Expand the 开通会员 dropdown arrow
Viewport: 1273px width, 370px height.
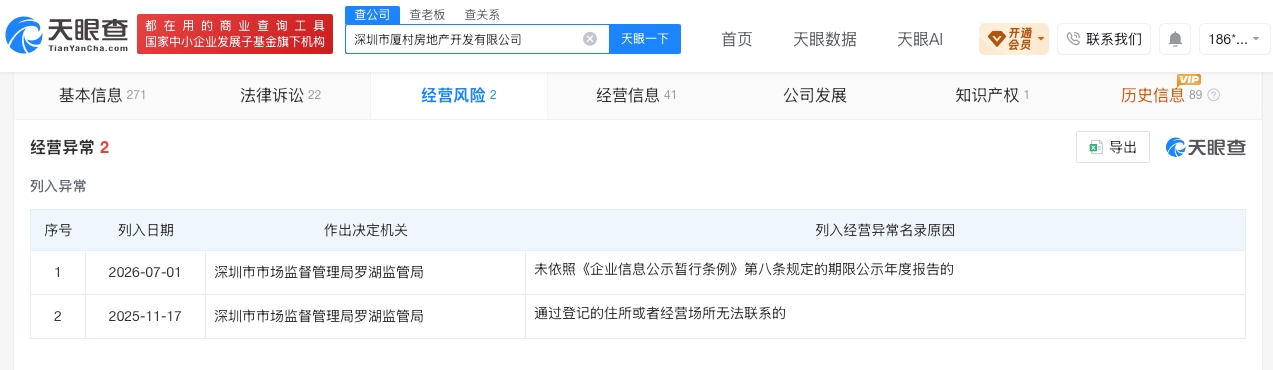point(1041,39)
